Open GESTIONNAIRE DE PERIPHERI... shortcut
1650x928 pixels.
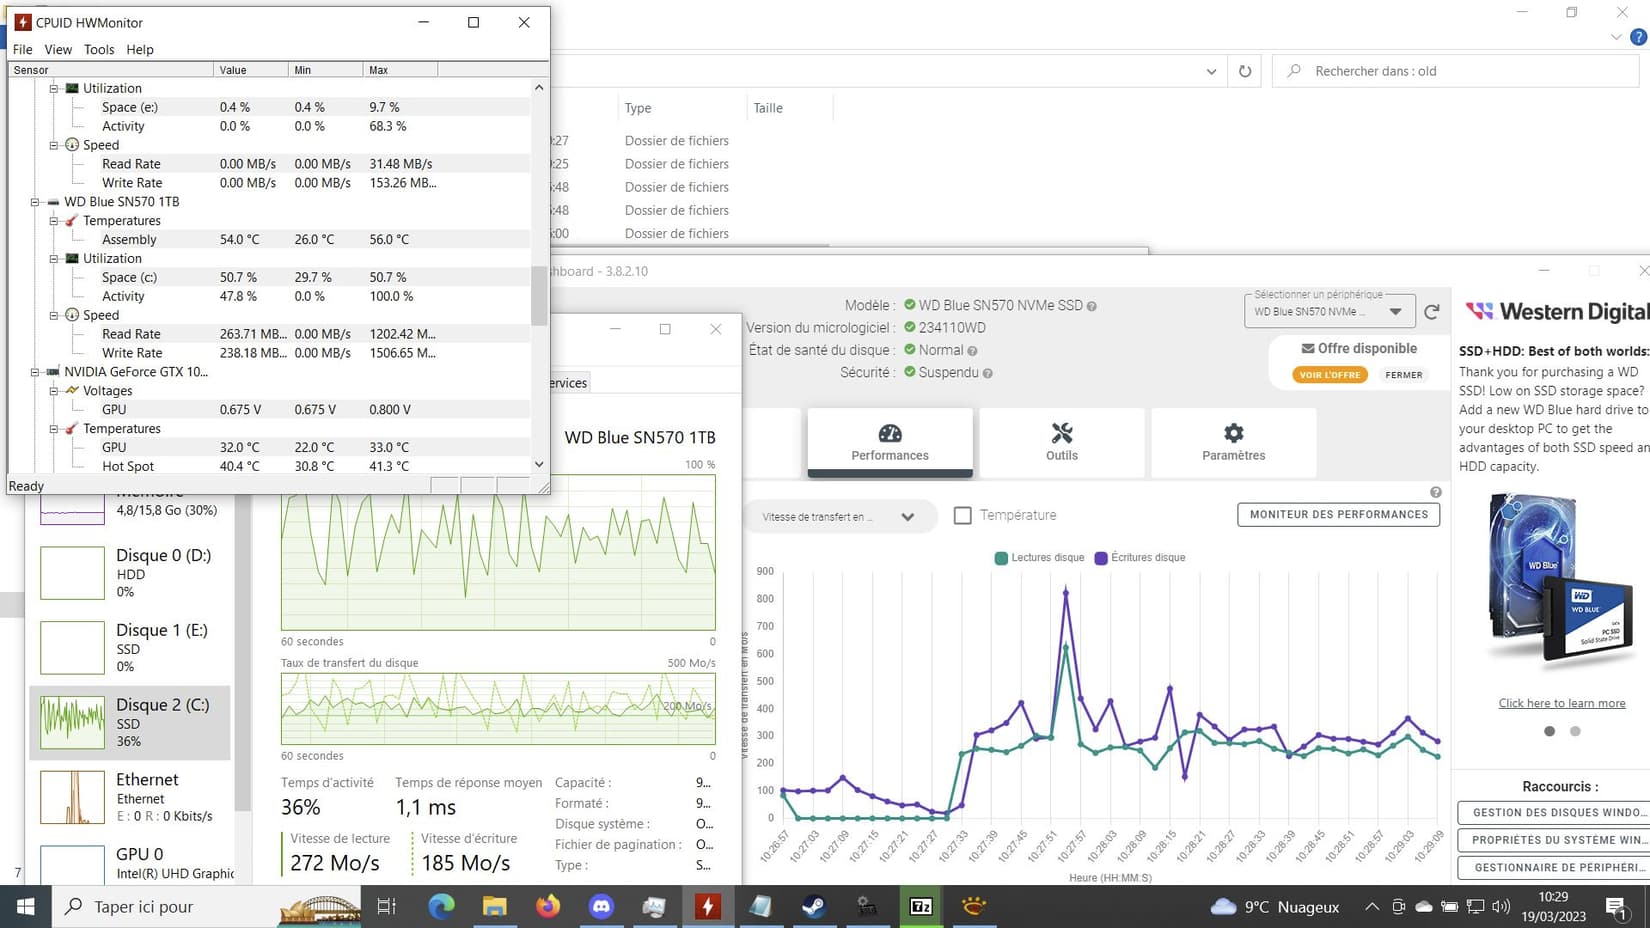[1554, 867]
